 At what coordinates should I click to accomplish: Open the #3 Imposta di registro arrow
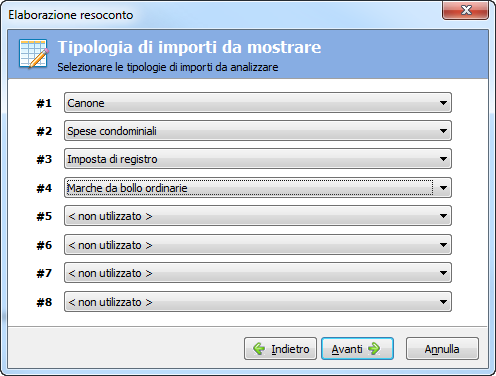click(443, 159)
